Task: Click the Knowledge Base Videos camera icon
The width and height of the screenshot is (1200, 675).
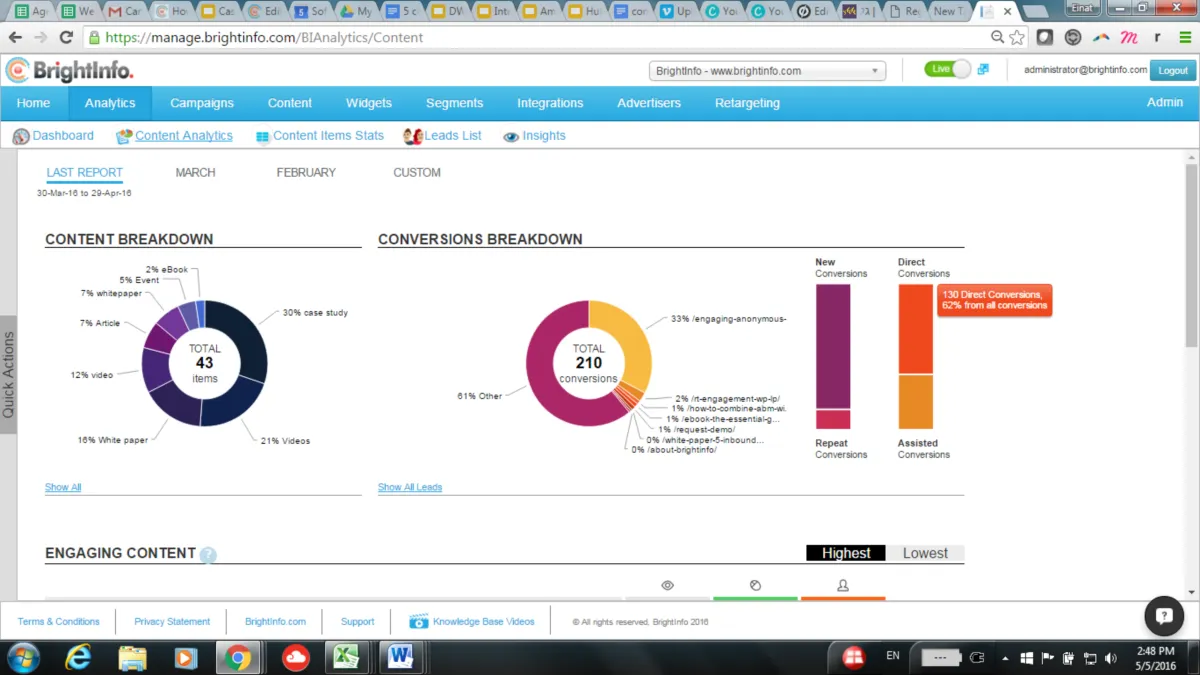Action: (x=419, y=622)
